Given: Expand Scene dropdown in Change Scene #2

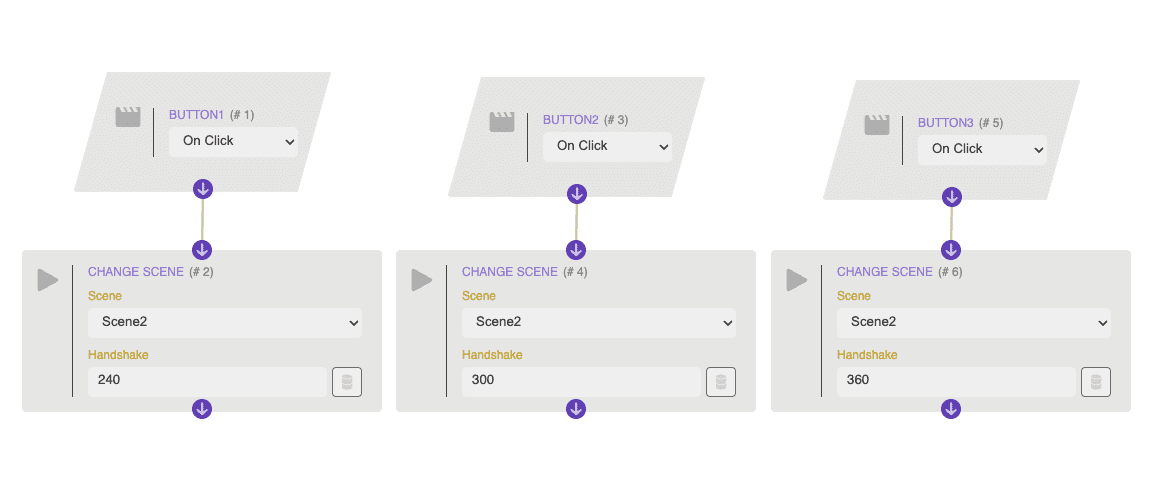Looking at the screenshot, I should [x=225, y=322].
